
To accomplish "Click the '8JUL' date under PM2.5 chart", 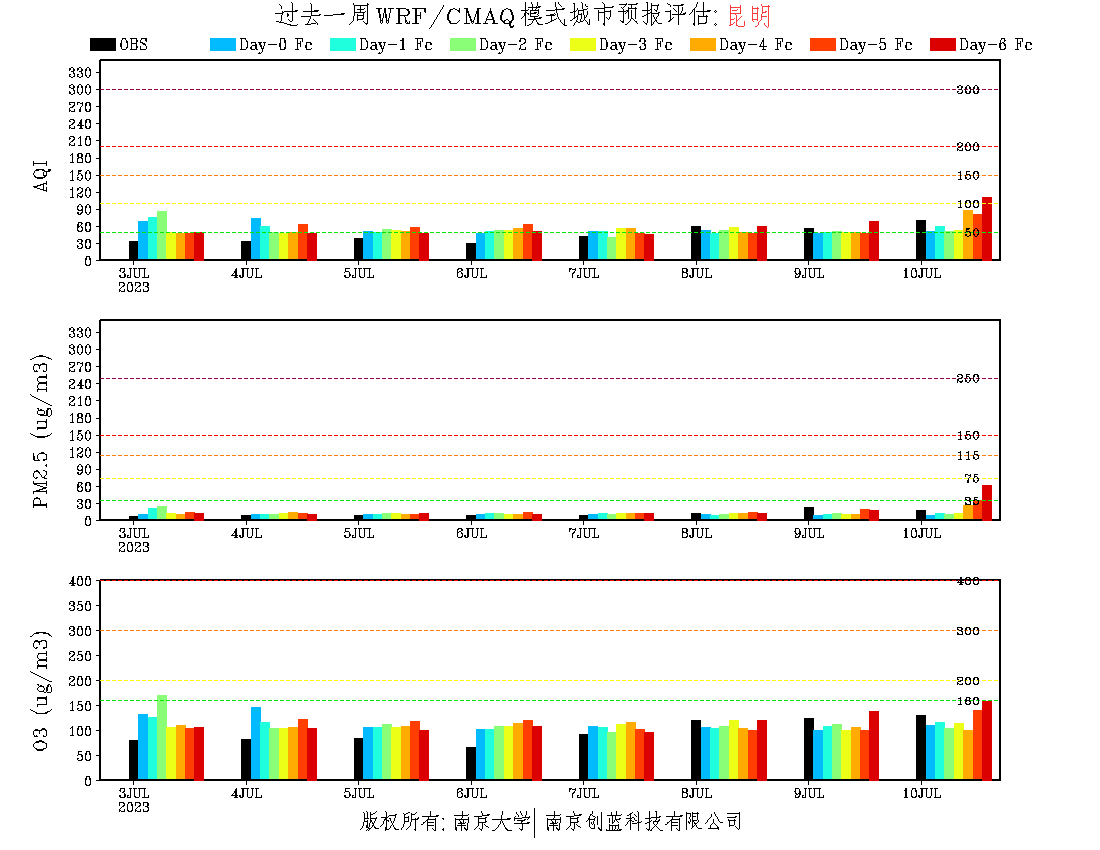I will 697,534.
